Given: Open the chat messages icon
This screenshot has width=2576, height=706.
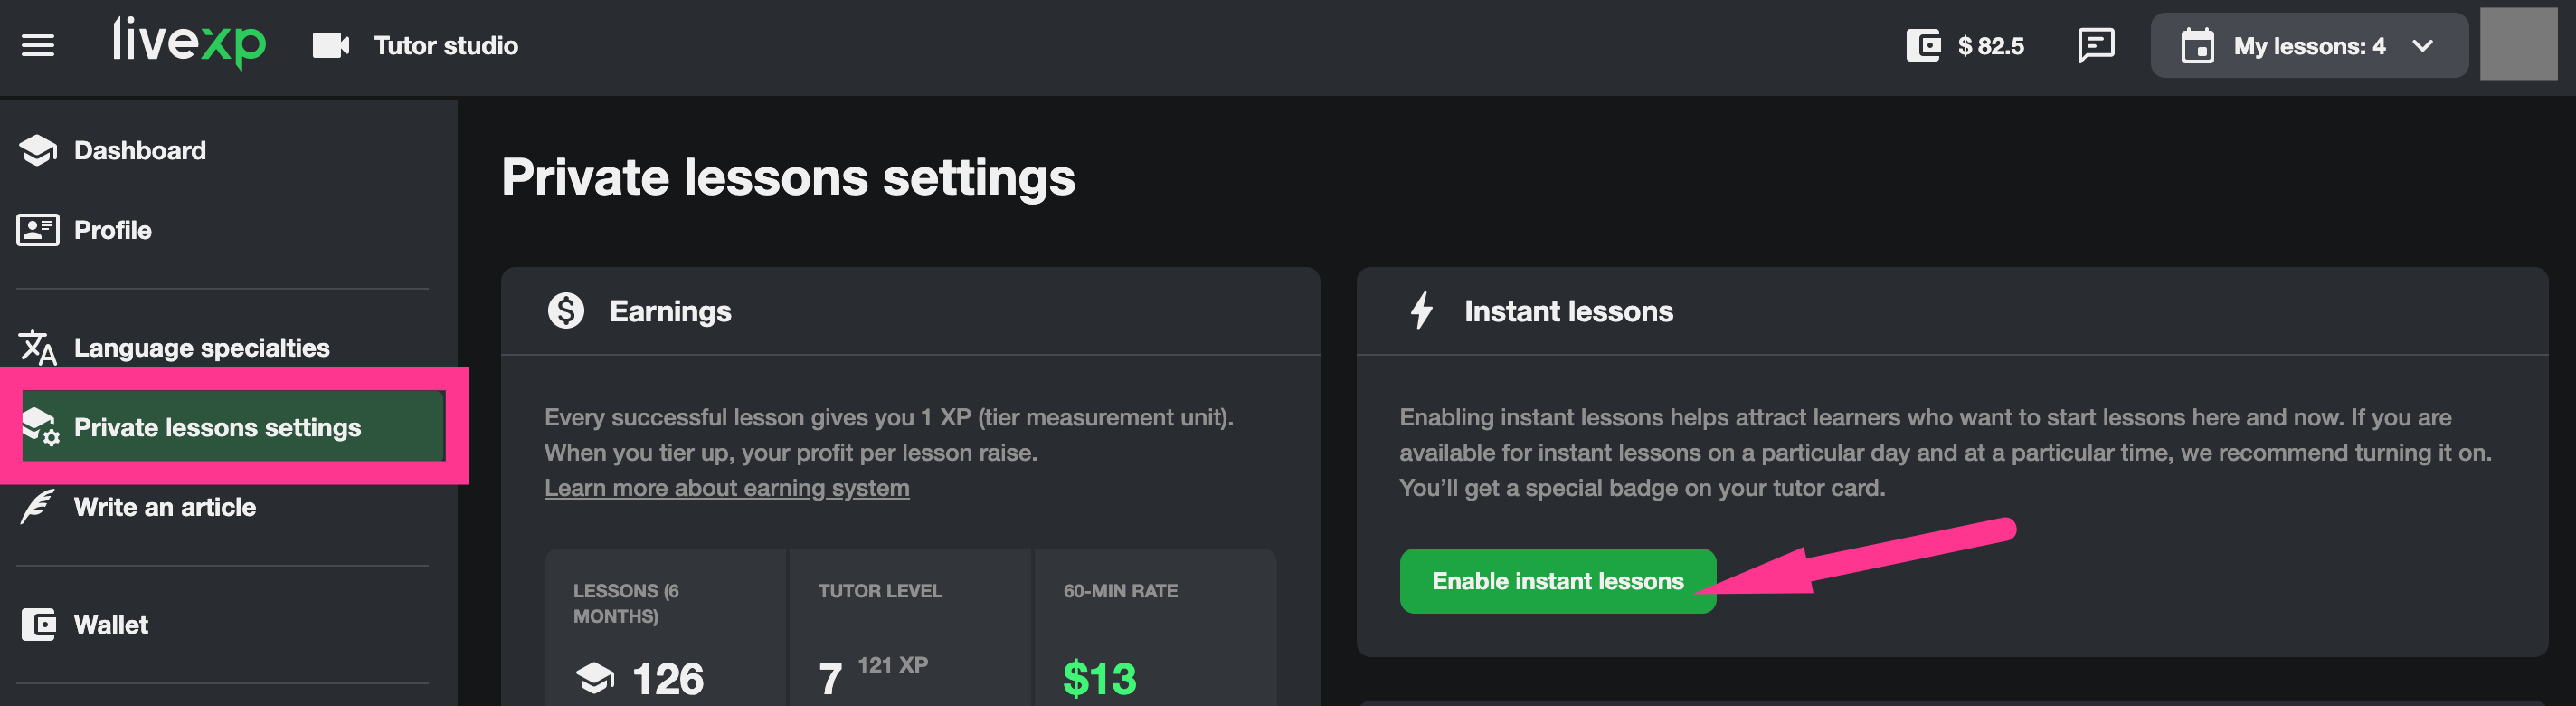Looking at the screenshot, I should [2095, 46].
